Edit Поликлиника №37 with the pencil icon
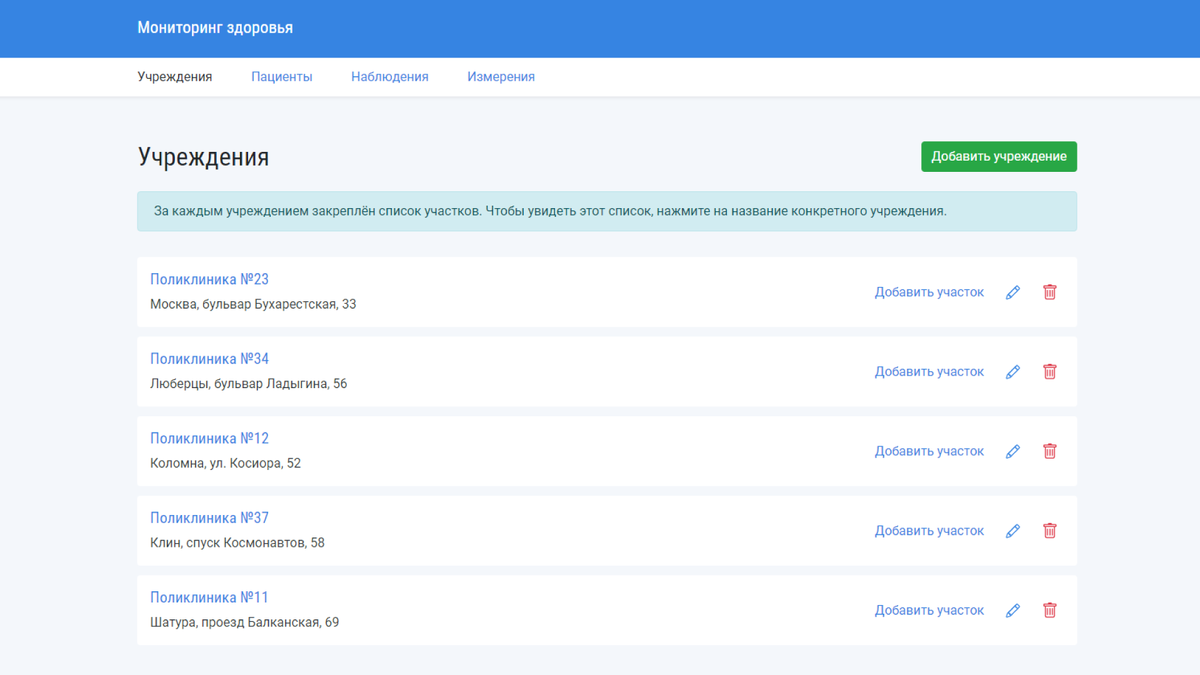The height and width of the screenshot is (675, 1200). click(1013, 531)
